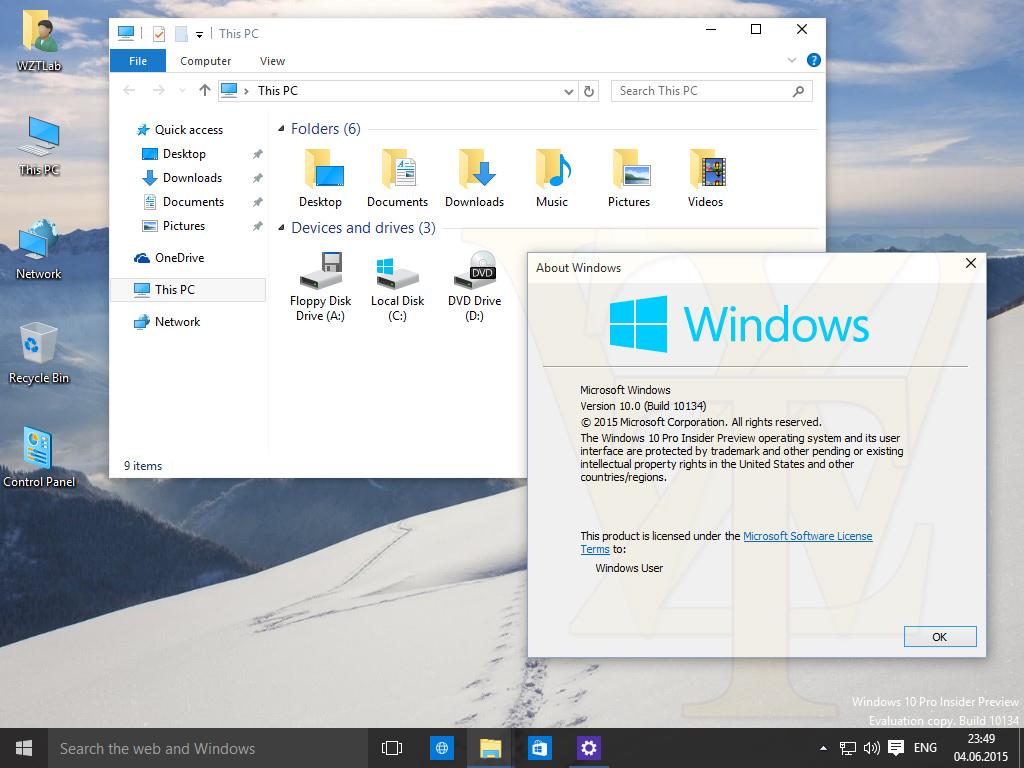Click the breadcrumb chevron before This PC
This screenshot has width=1024, height=768.
[246, 91]
